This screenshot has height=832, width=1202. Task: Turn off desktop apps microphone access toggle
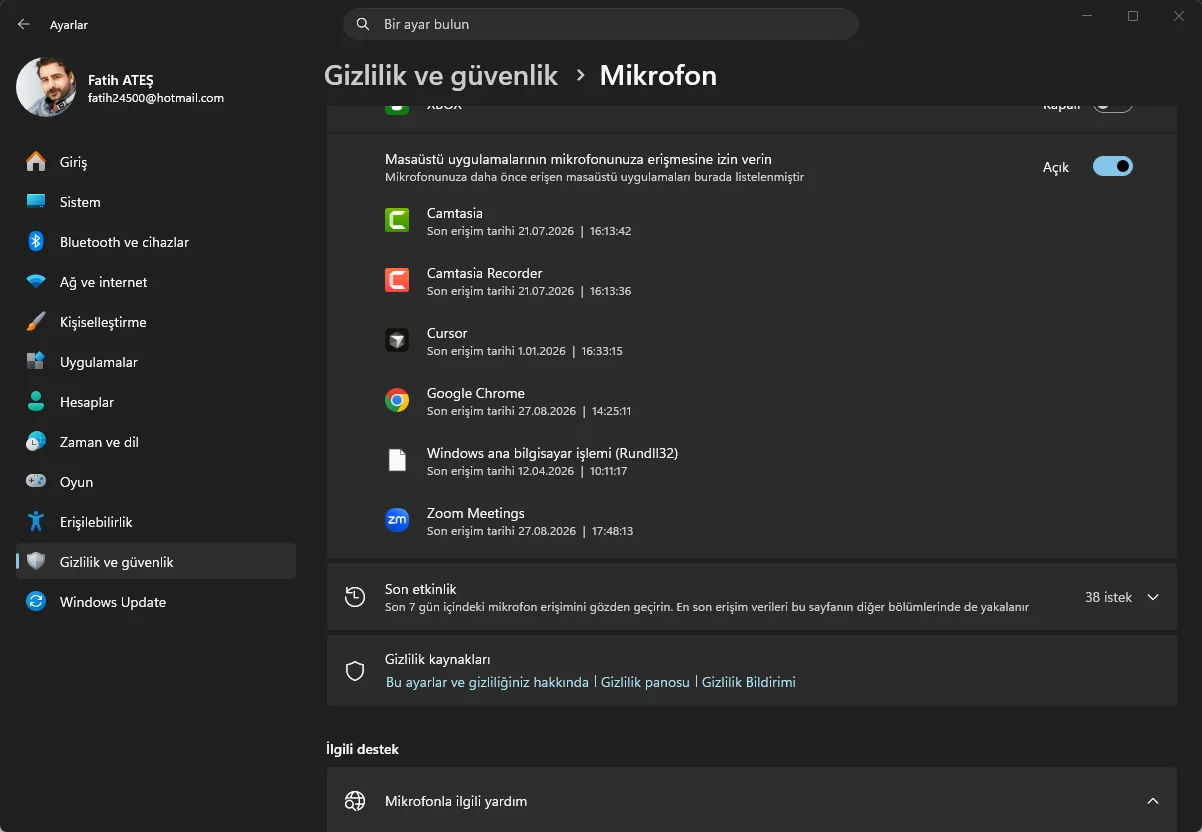1113,166
